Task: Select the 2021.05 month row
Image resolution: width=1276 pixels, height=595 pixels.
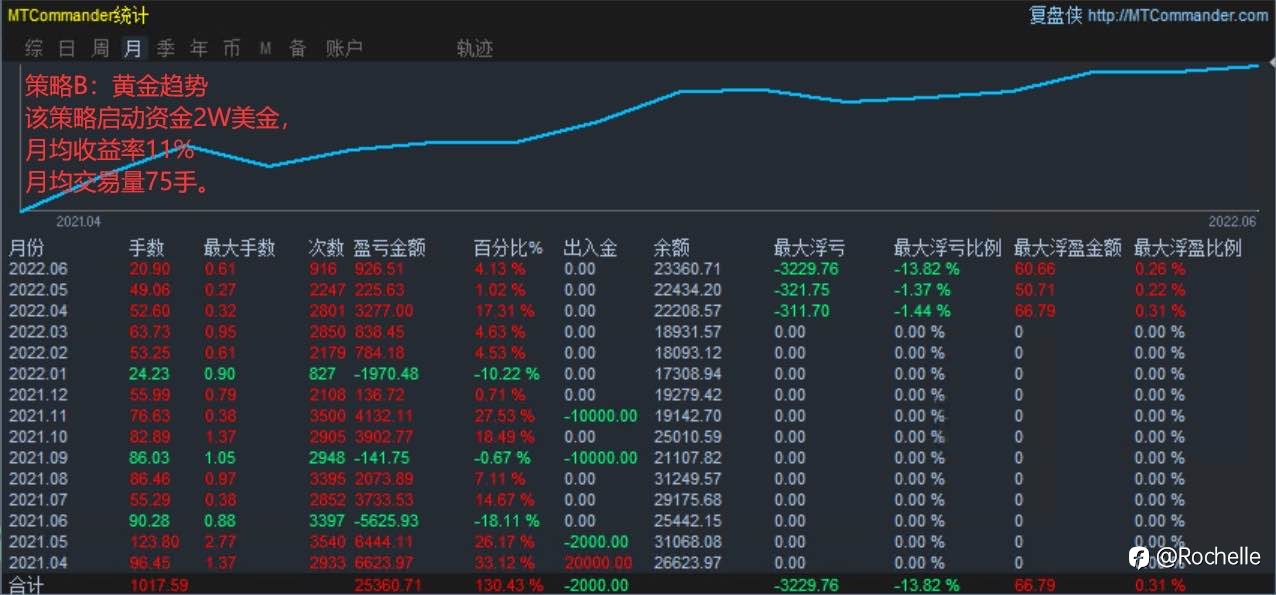Action: pyautogui.click(x=638, y=542)
